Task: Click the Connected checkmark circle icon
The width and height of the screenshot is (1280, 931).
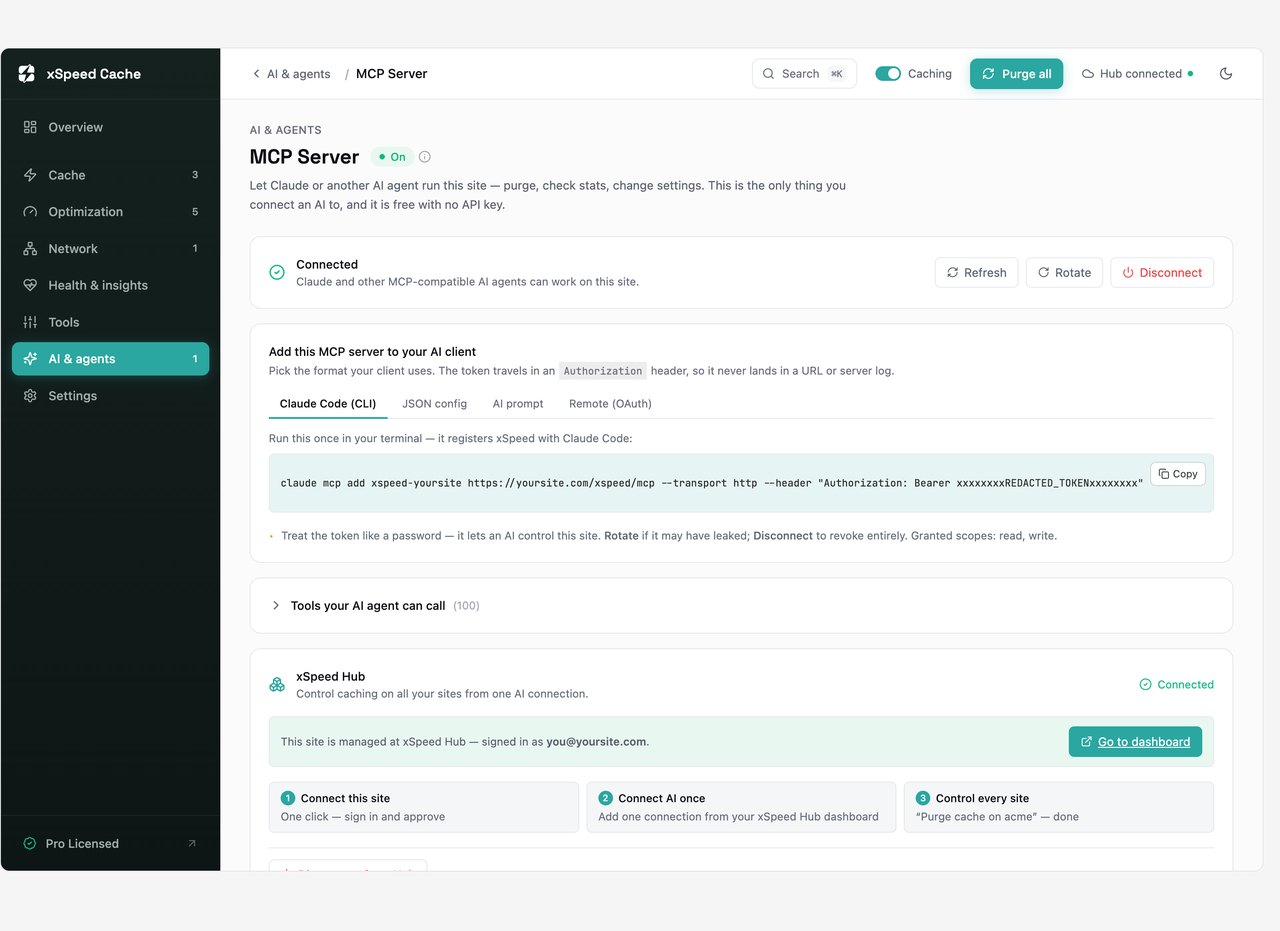Action: pos(277,272)
